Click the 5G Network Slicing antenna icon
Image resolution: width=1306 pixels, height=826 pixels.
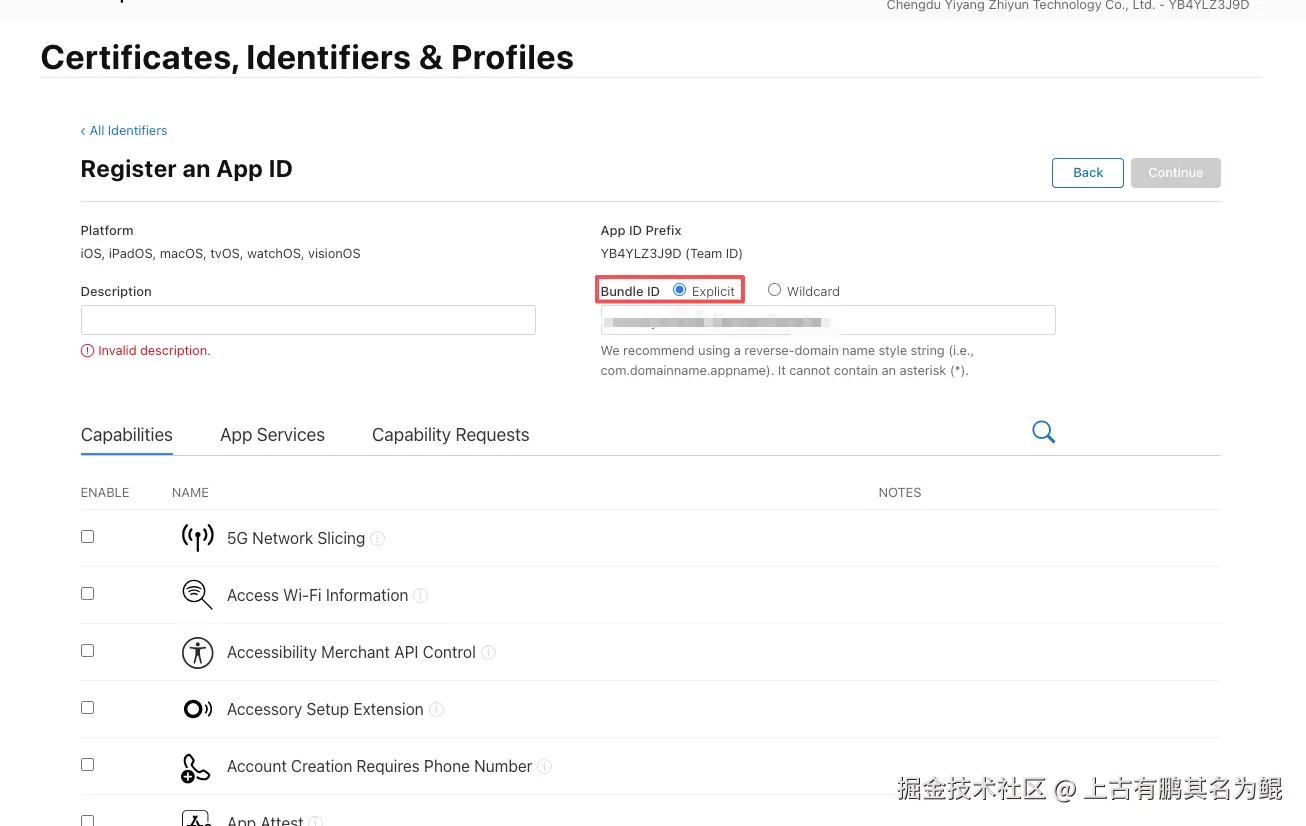pos(197,537)
